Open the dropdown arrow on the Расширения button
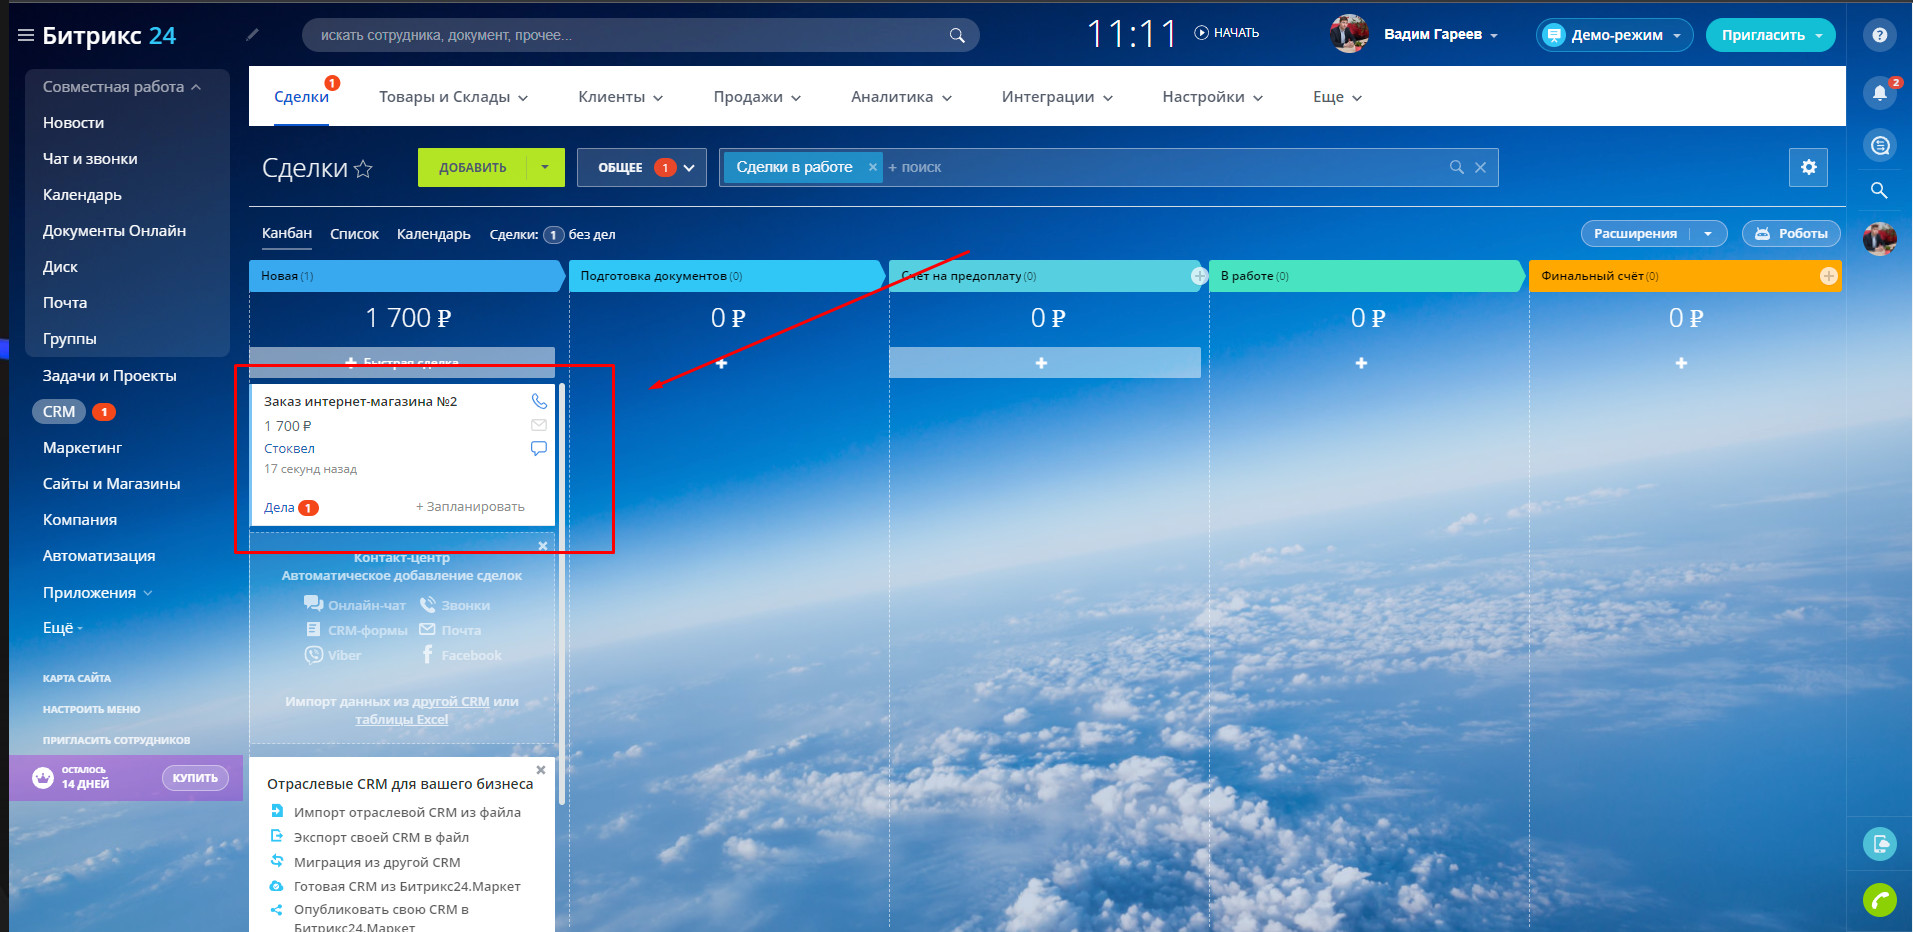The width and height of the screenshot is (1913, 932). coord(1708,233)
